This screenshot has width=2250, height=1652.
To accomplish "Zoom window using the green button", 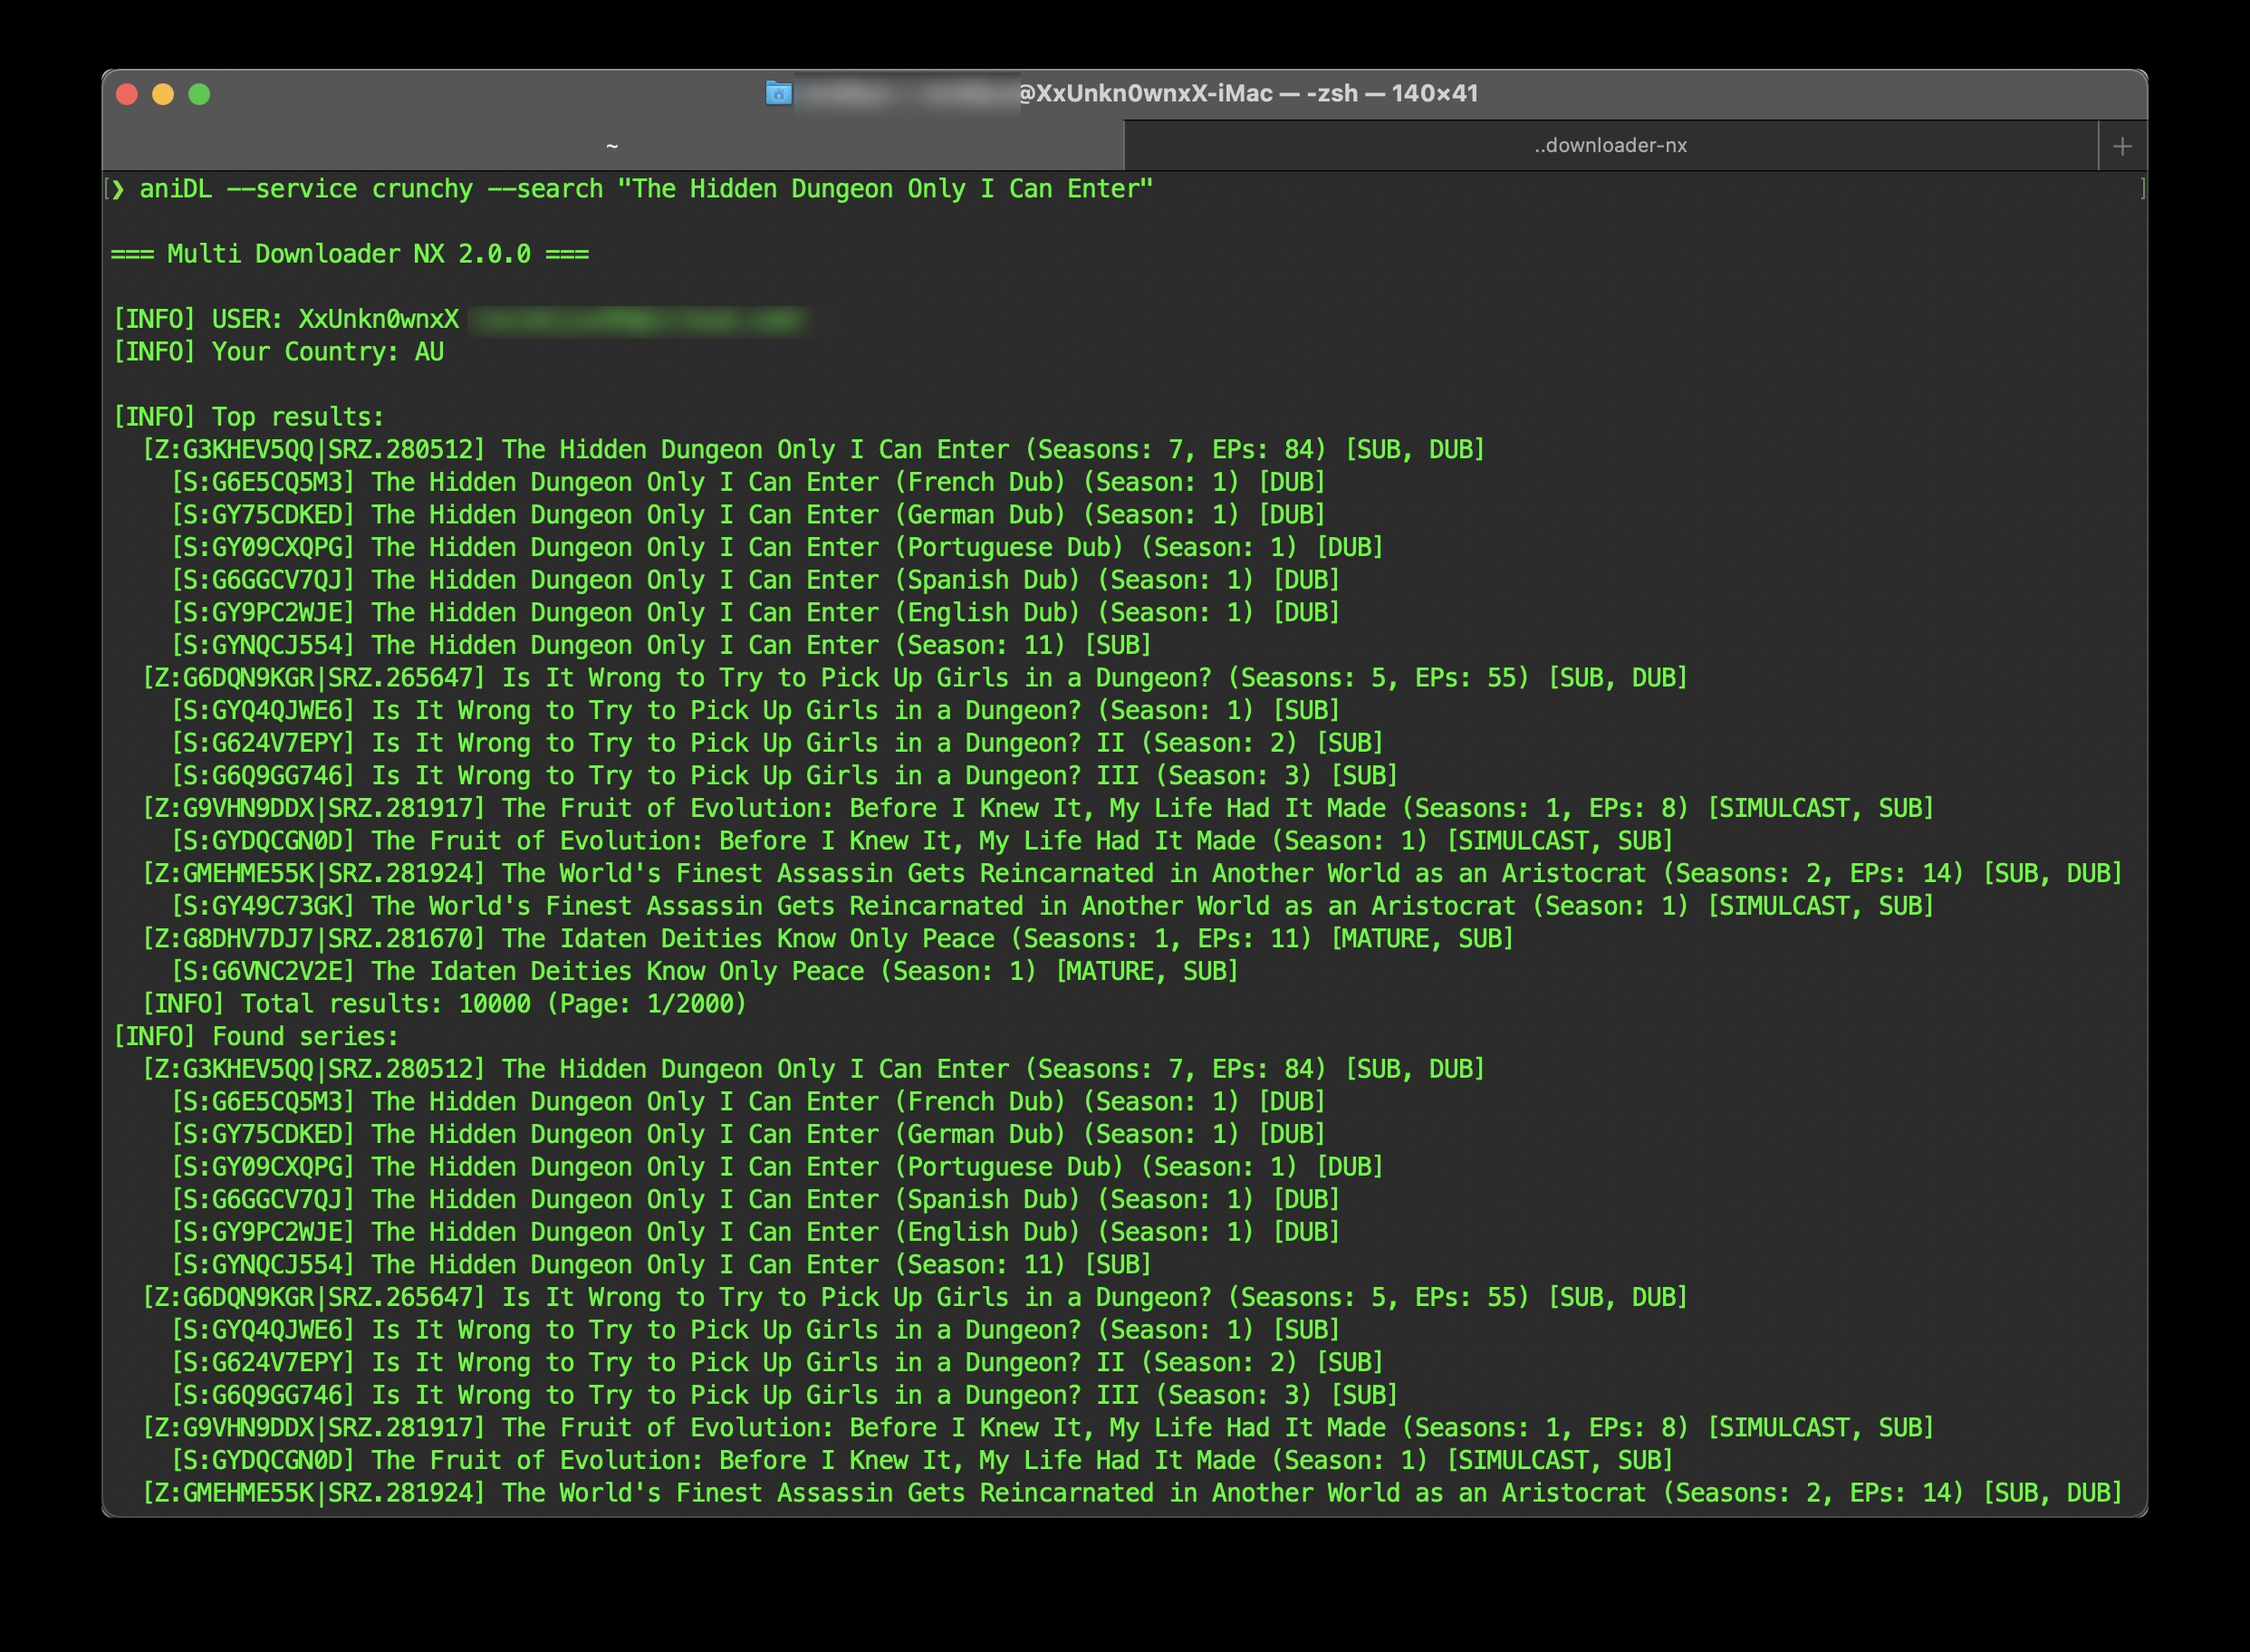I will [199, 94].
